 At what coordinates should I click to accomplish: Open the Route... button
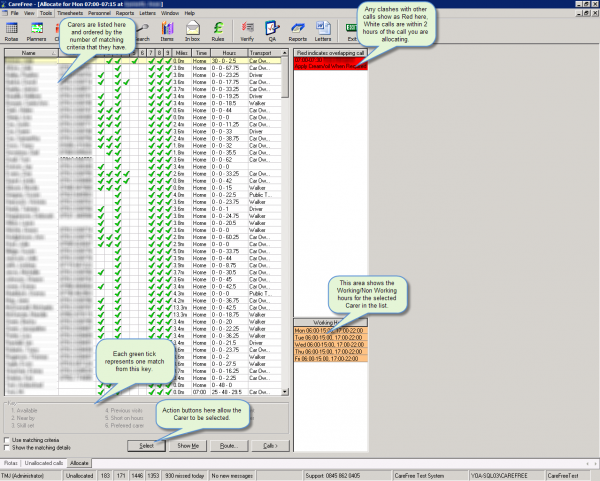229,445
